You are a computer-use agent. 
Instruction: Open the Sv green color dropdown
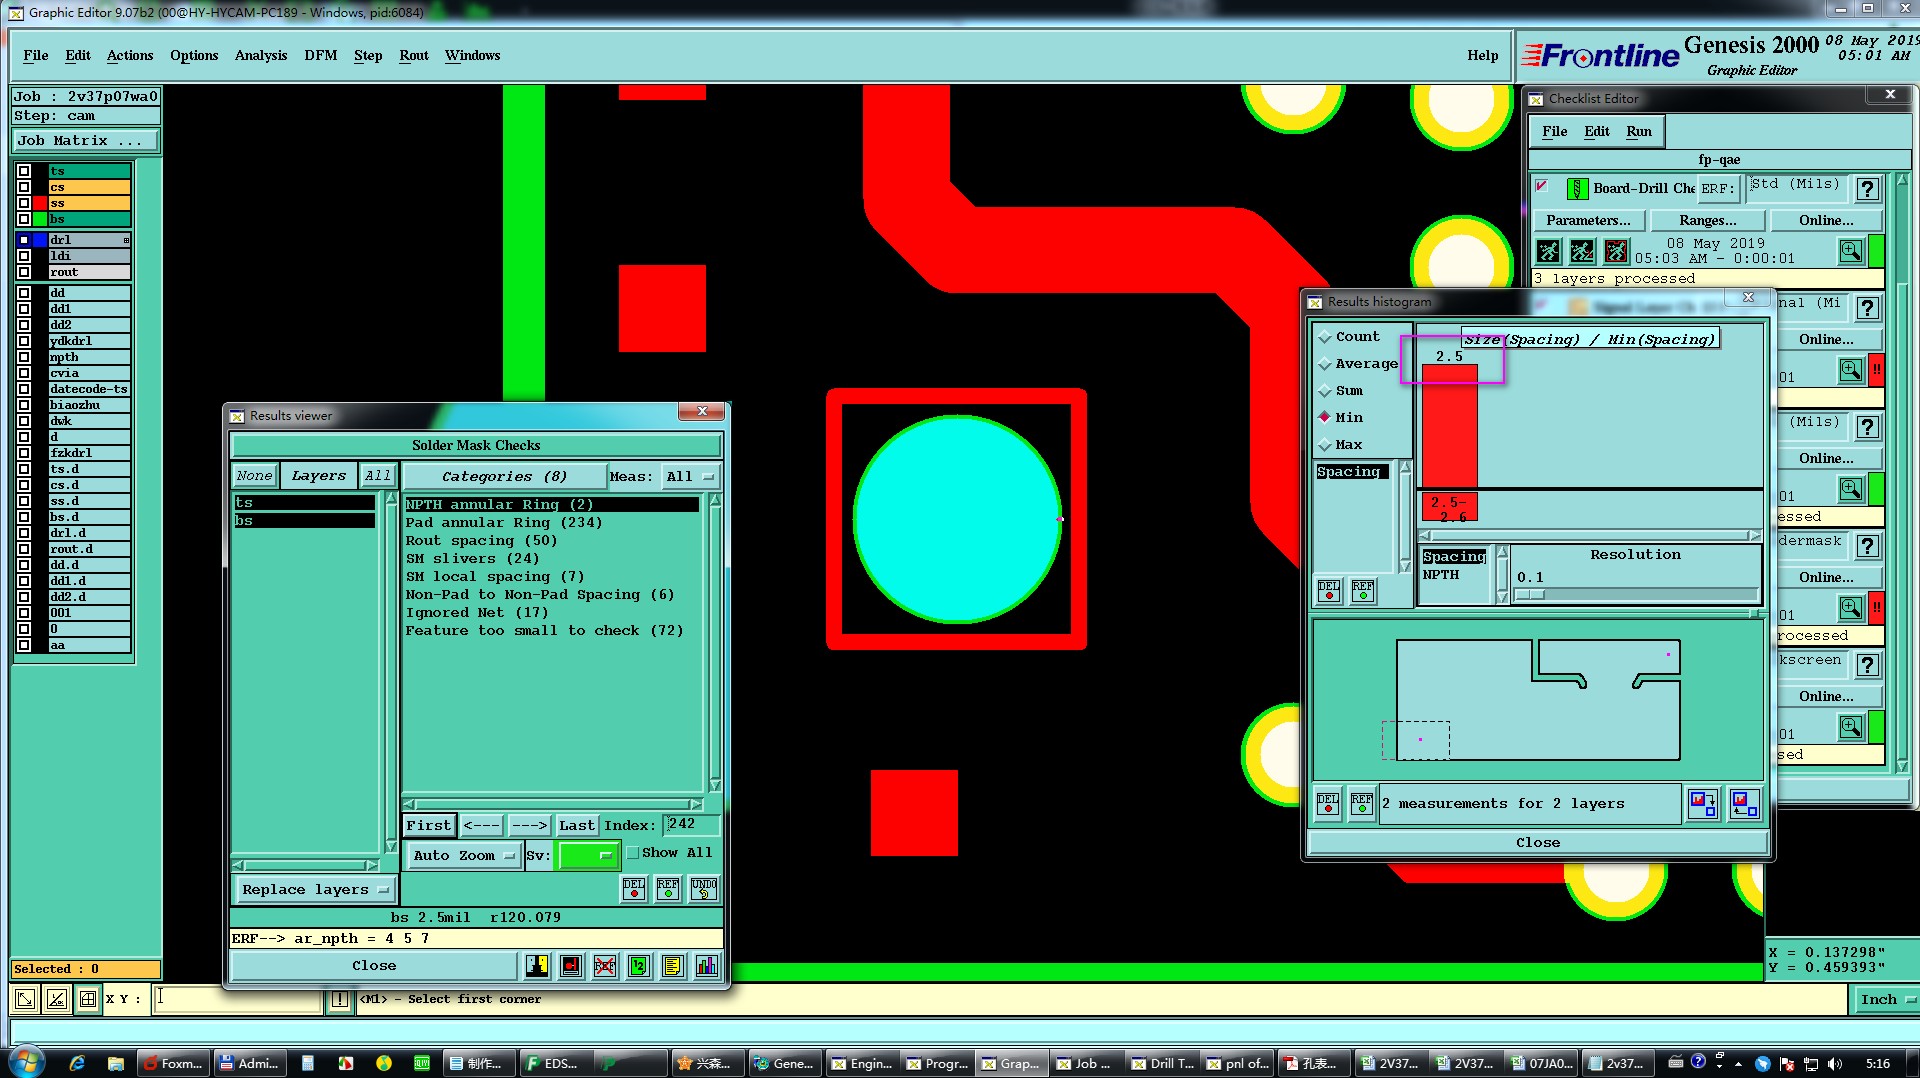[588, 855]
